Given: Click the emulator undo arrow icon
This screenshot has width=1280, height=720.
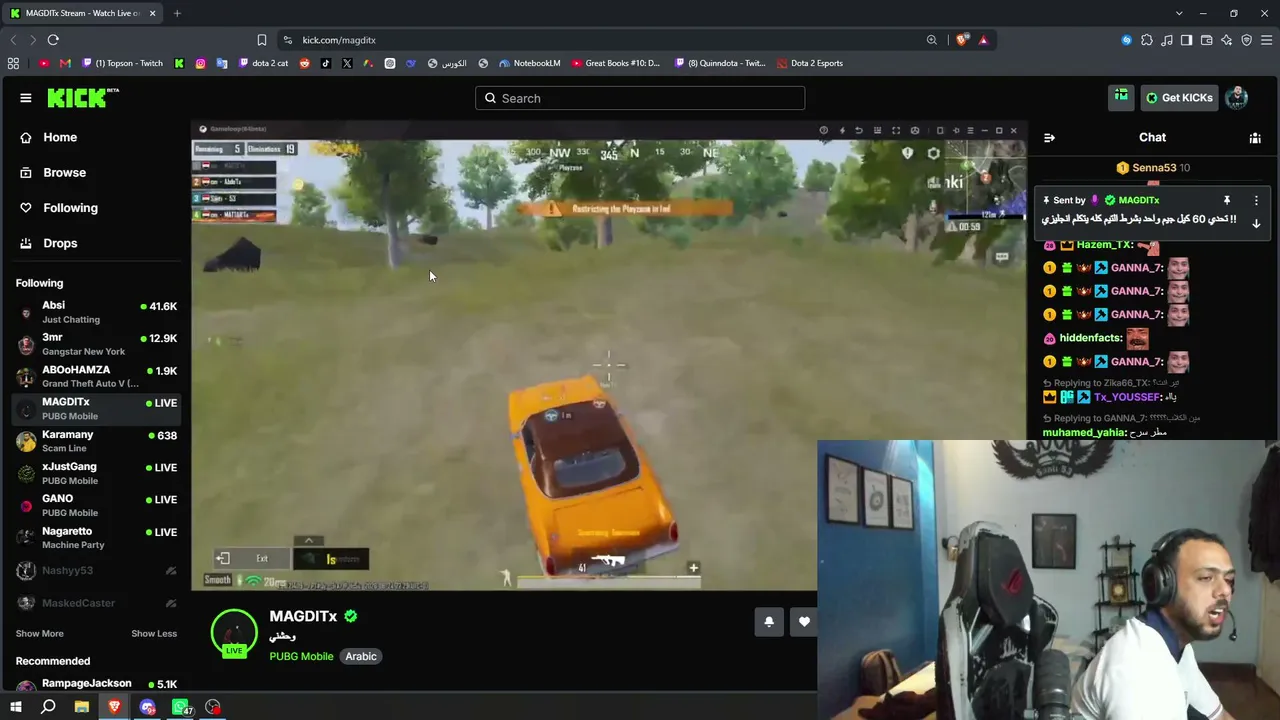Looking at the screenshot, I should coord(859,130).
